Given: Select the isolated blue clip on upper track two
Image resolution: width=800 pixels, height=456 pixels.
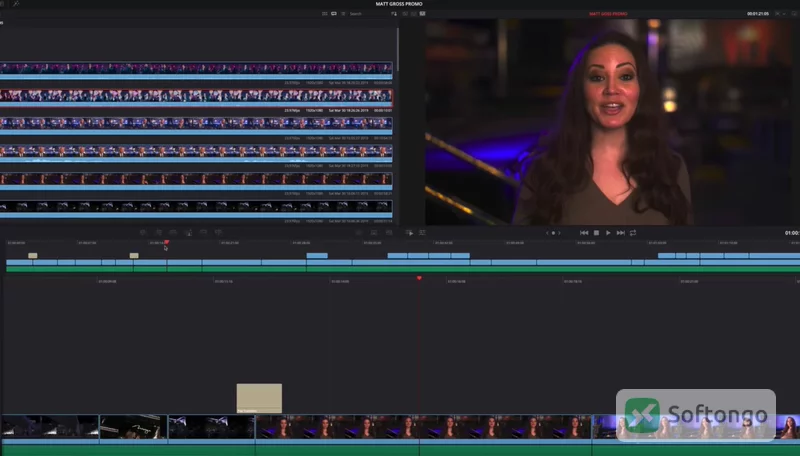Looking at the screenshot, I should [x=317, y=256].
